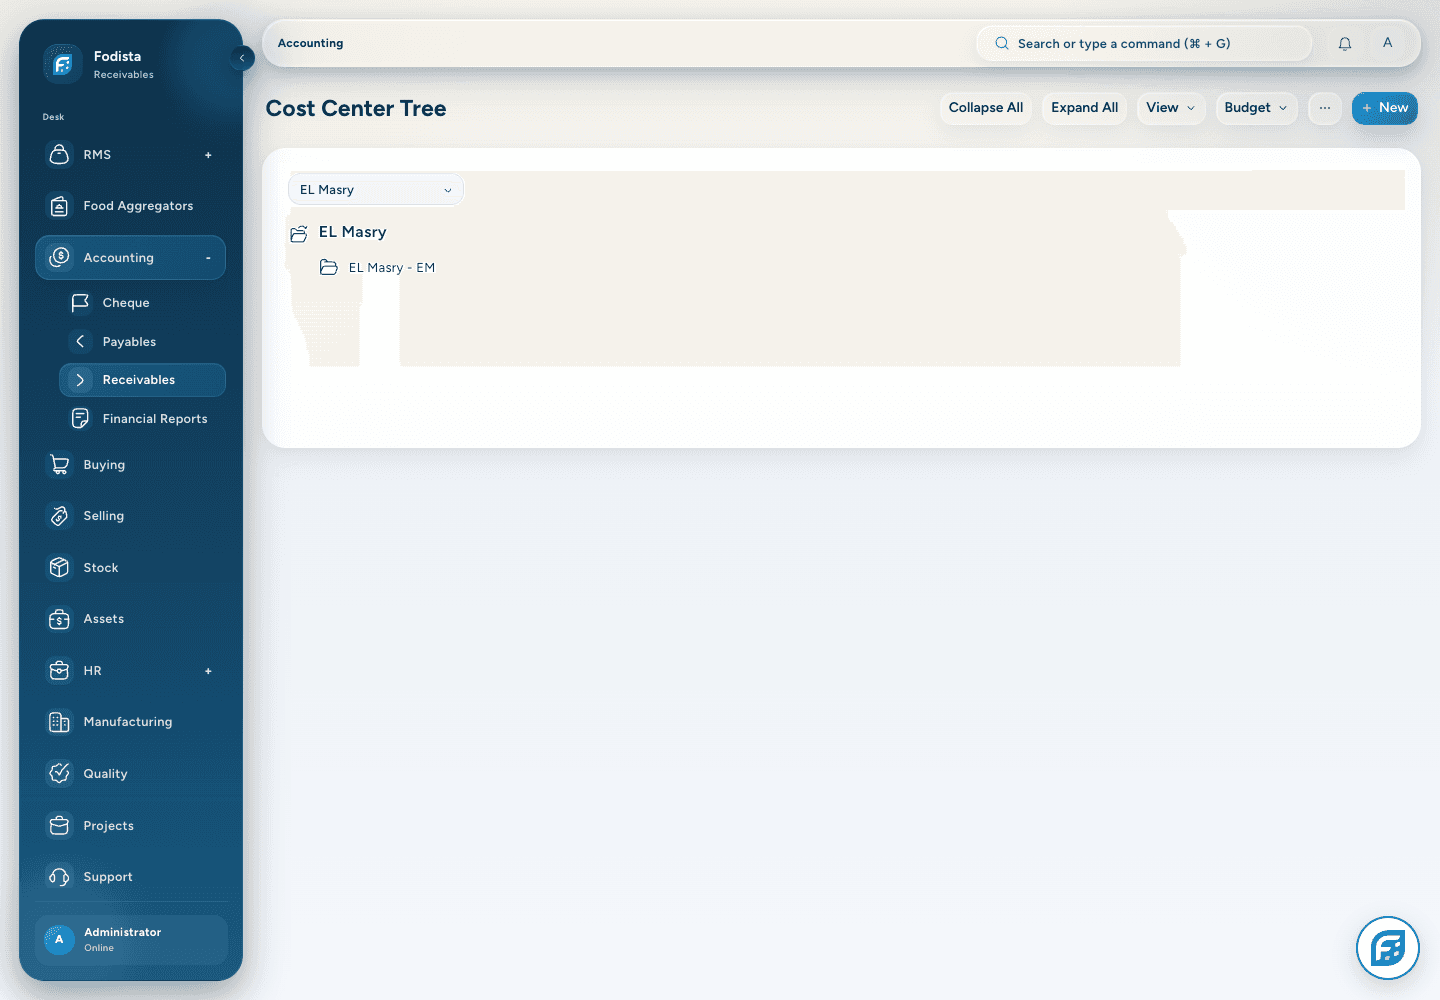Image resolution: width=1440 pixels, height=1000 pixels.
Task: Open the Administrator profile card
Action: (131, 940)
